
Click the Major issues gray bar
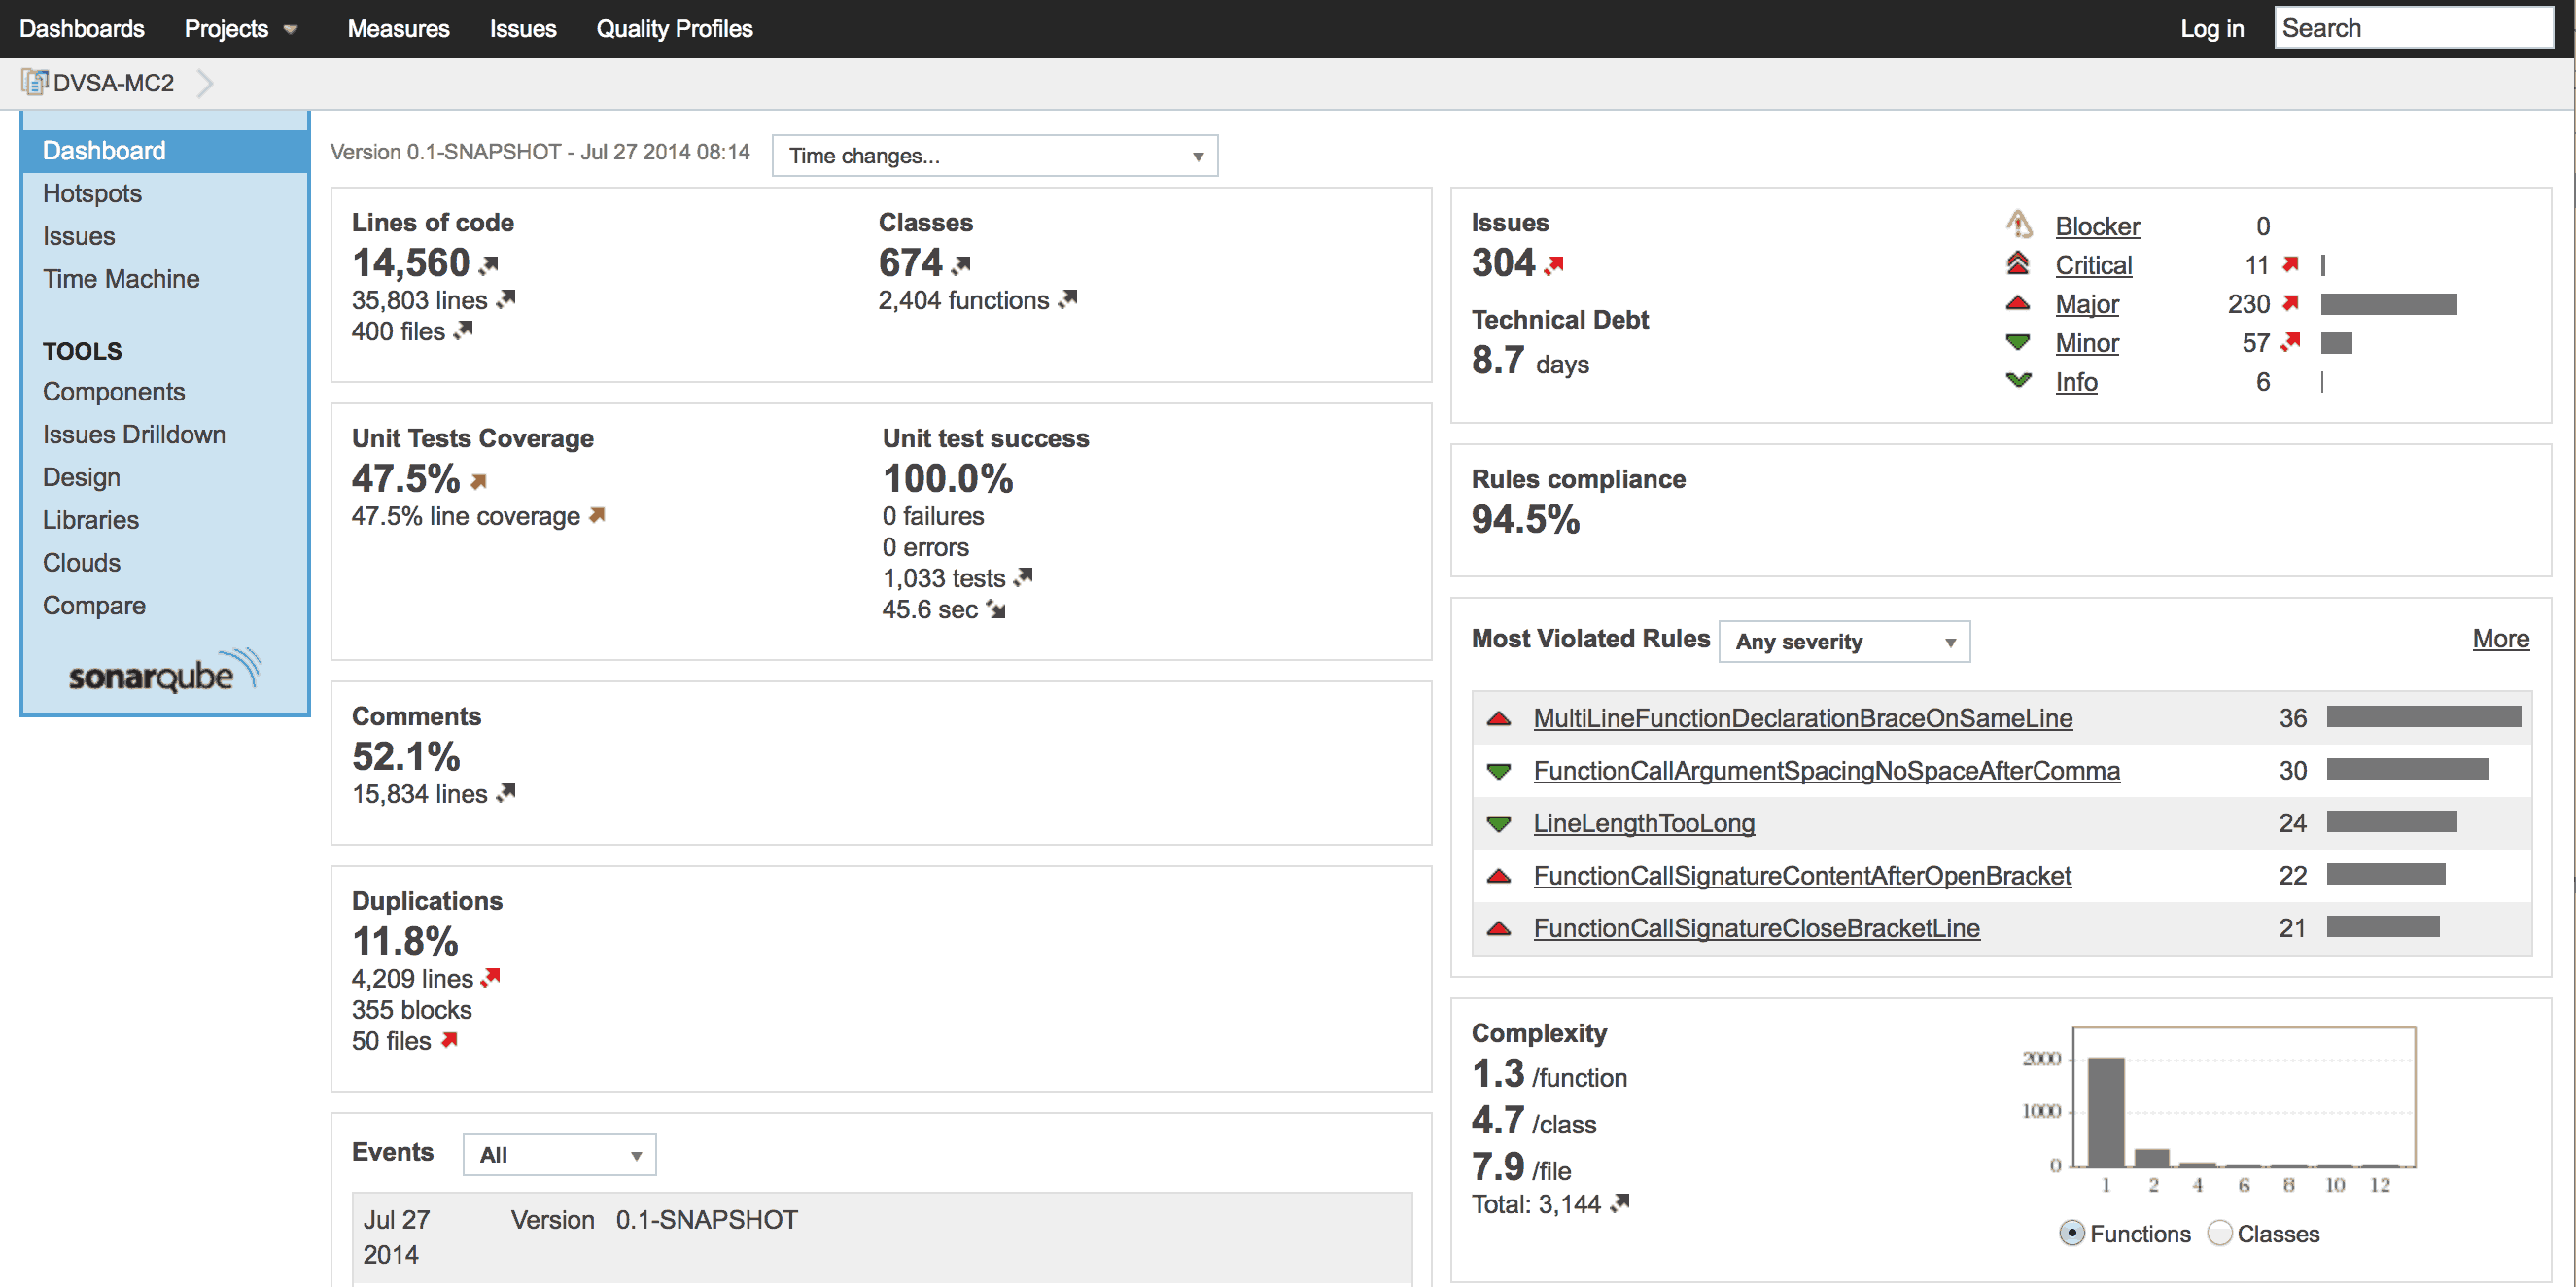(x=2388, y=304)
